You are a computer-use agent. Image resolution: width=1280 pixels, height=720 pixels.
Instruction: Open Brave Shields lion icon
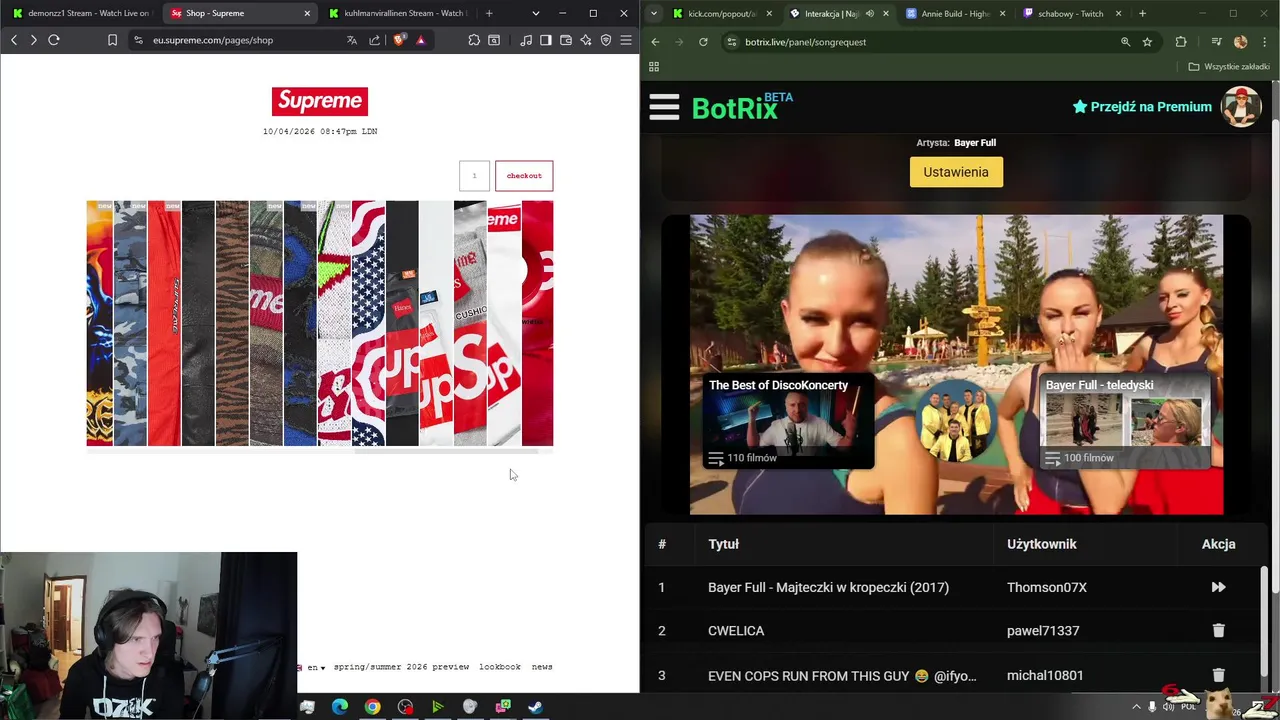pos(399,40)
